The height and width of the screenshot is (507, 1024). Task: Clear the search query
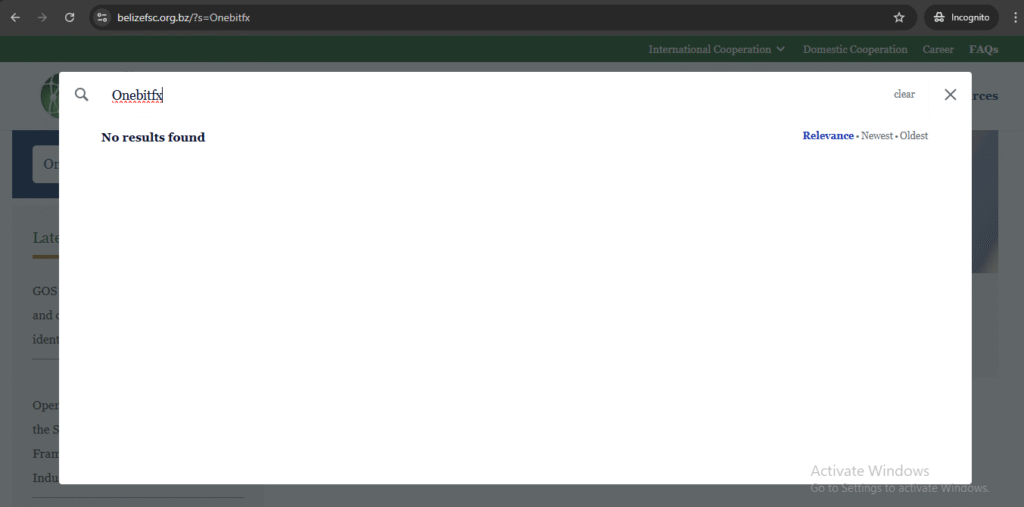click(904, 95)
